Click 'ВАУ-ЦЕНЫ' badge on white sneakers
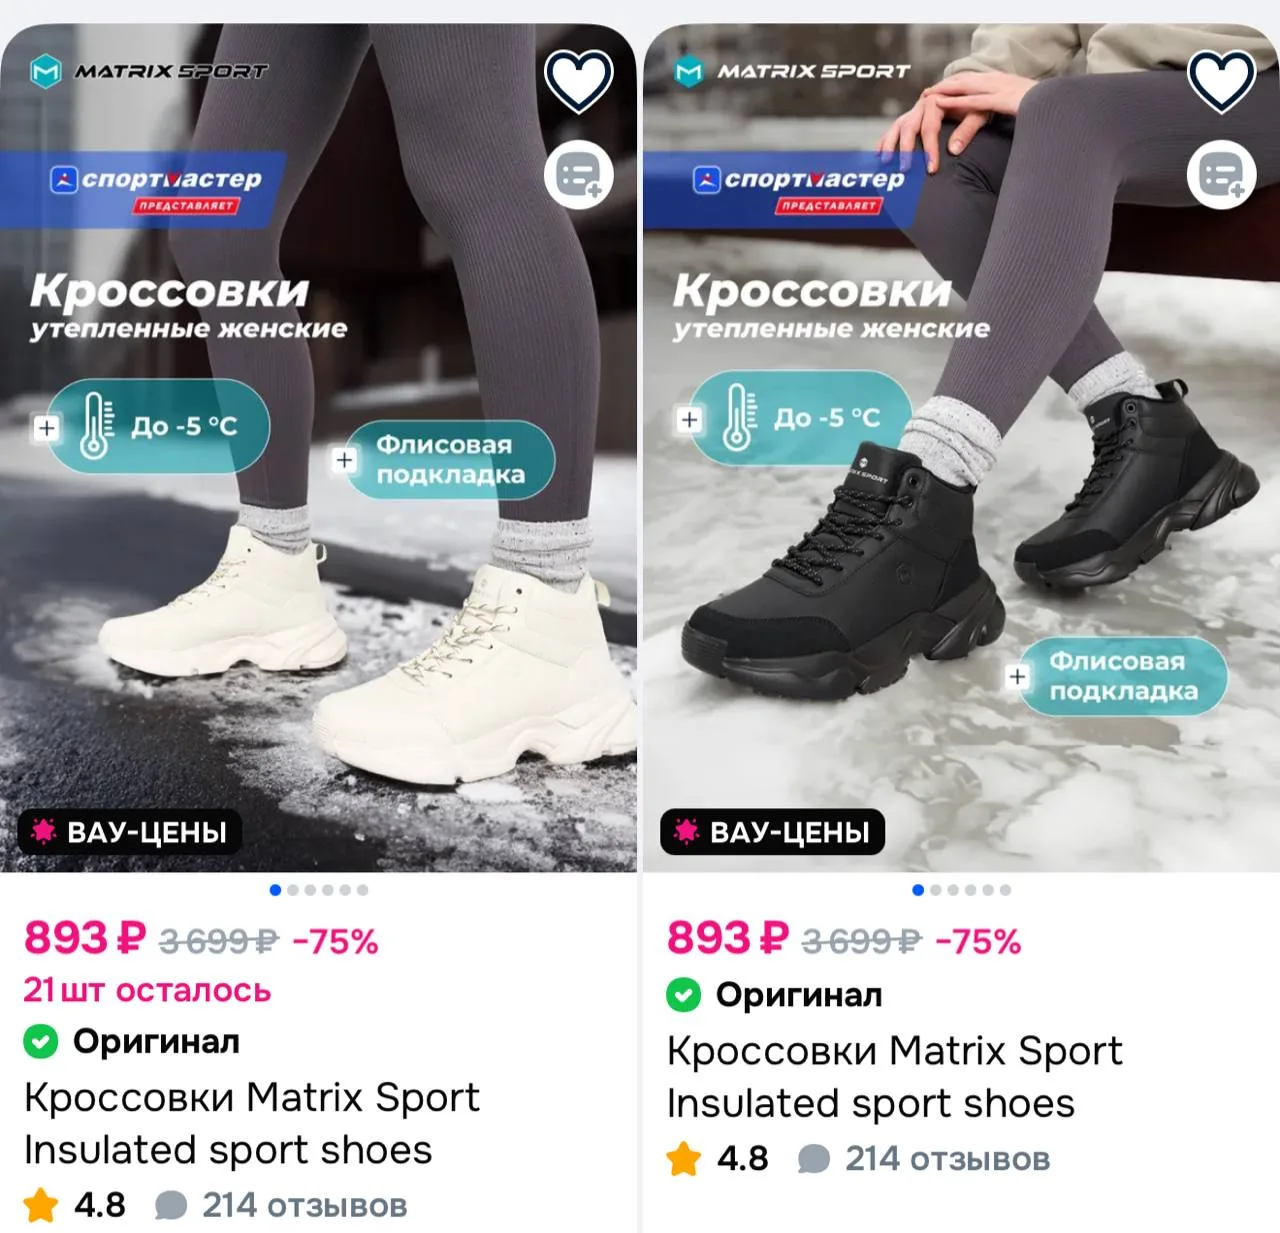The image size is (1280, 1233). [130, 832]
